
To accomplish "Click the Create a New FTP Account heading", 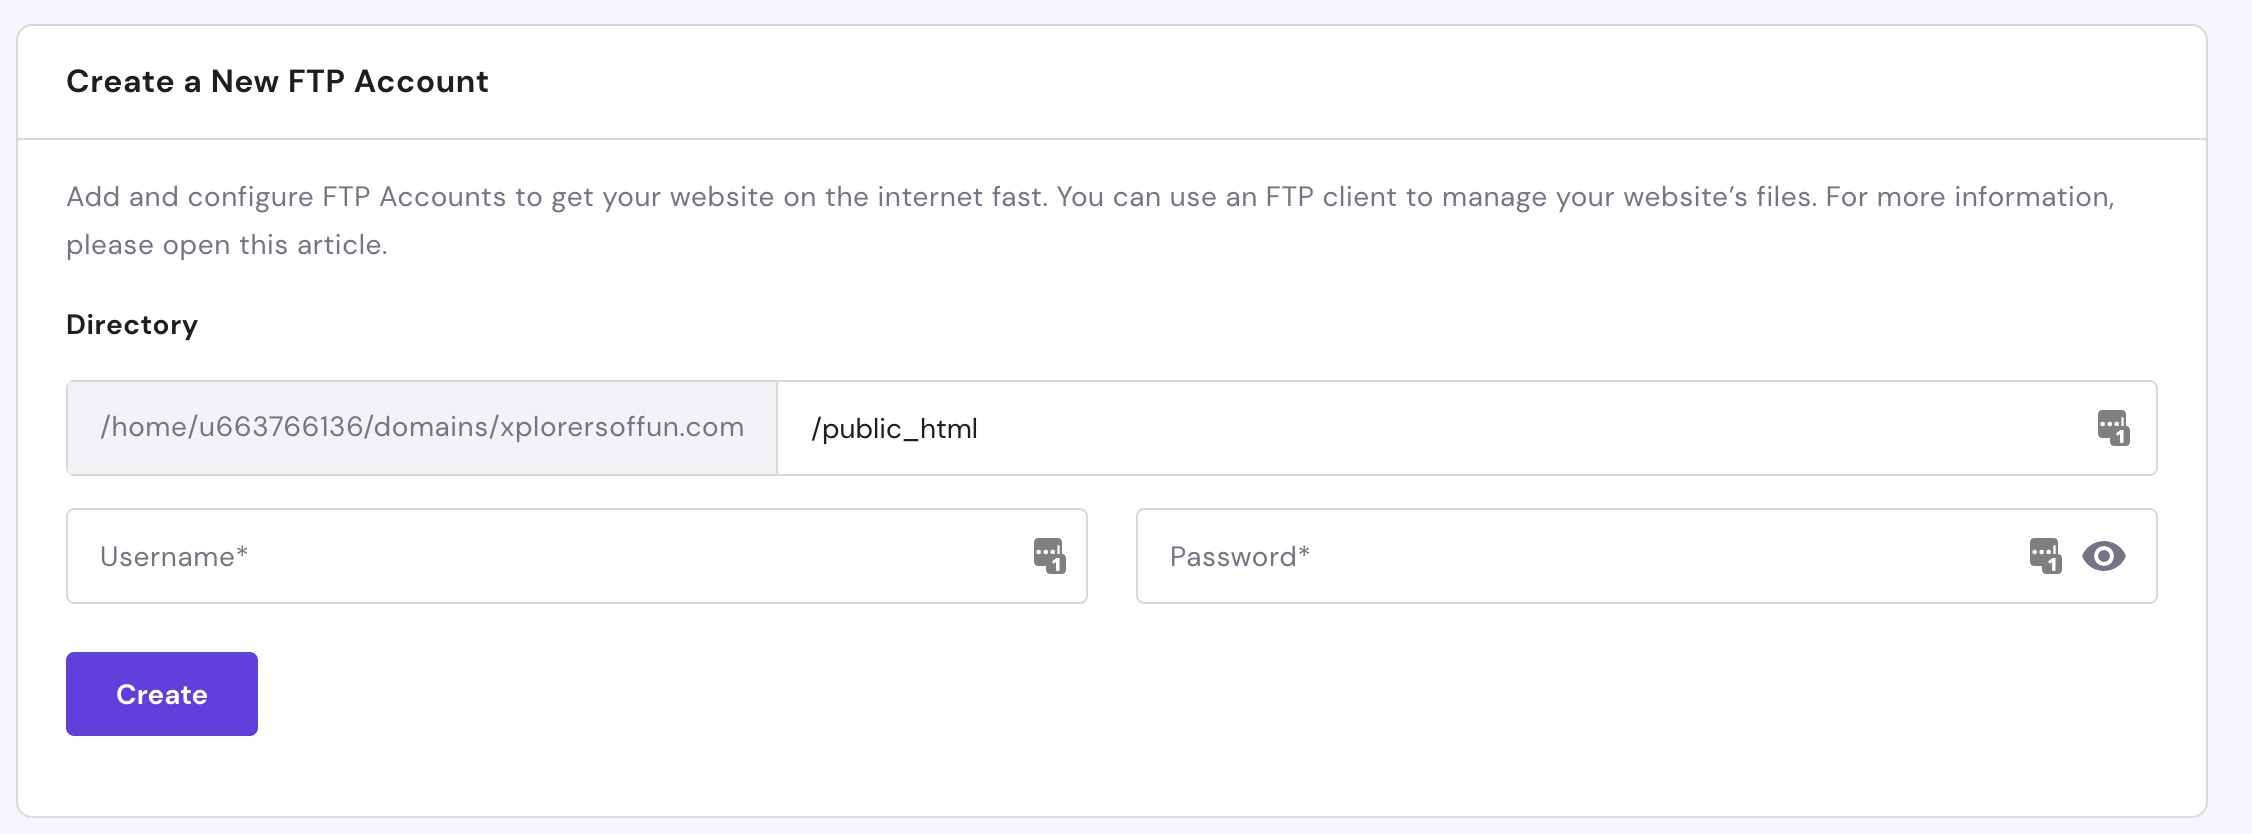I will (x=277, y=81).
